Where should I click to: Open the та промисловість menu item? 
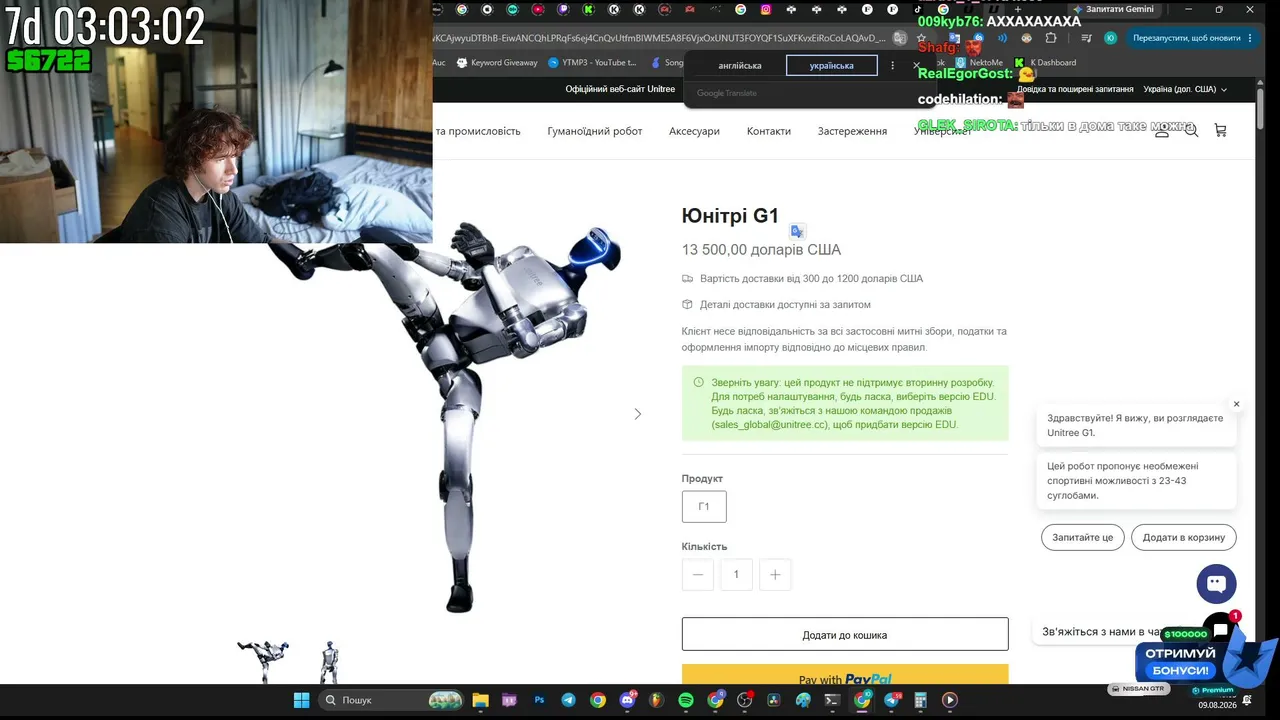pyautogui.click(x=478, y=131)
